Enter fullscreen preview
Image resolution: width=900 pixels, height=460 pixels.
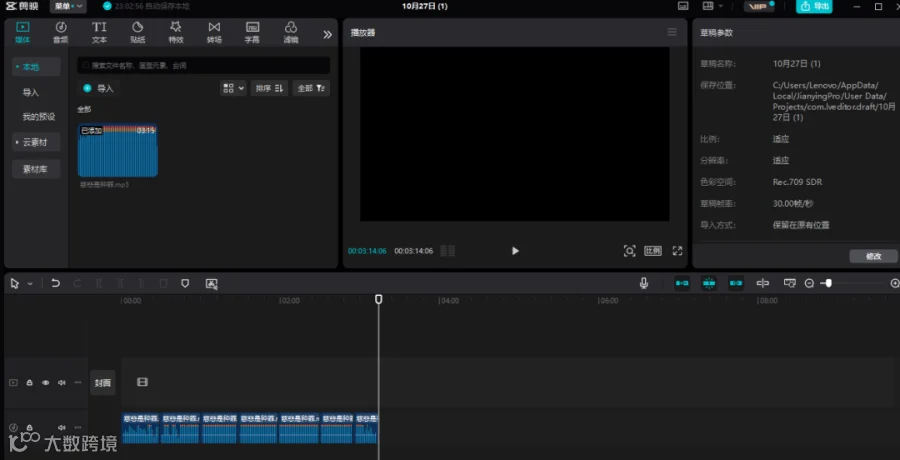677,251
